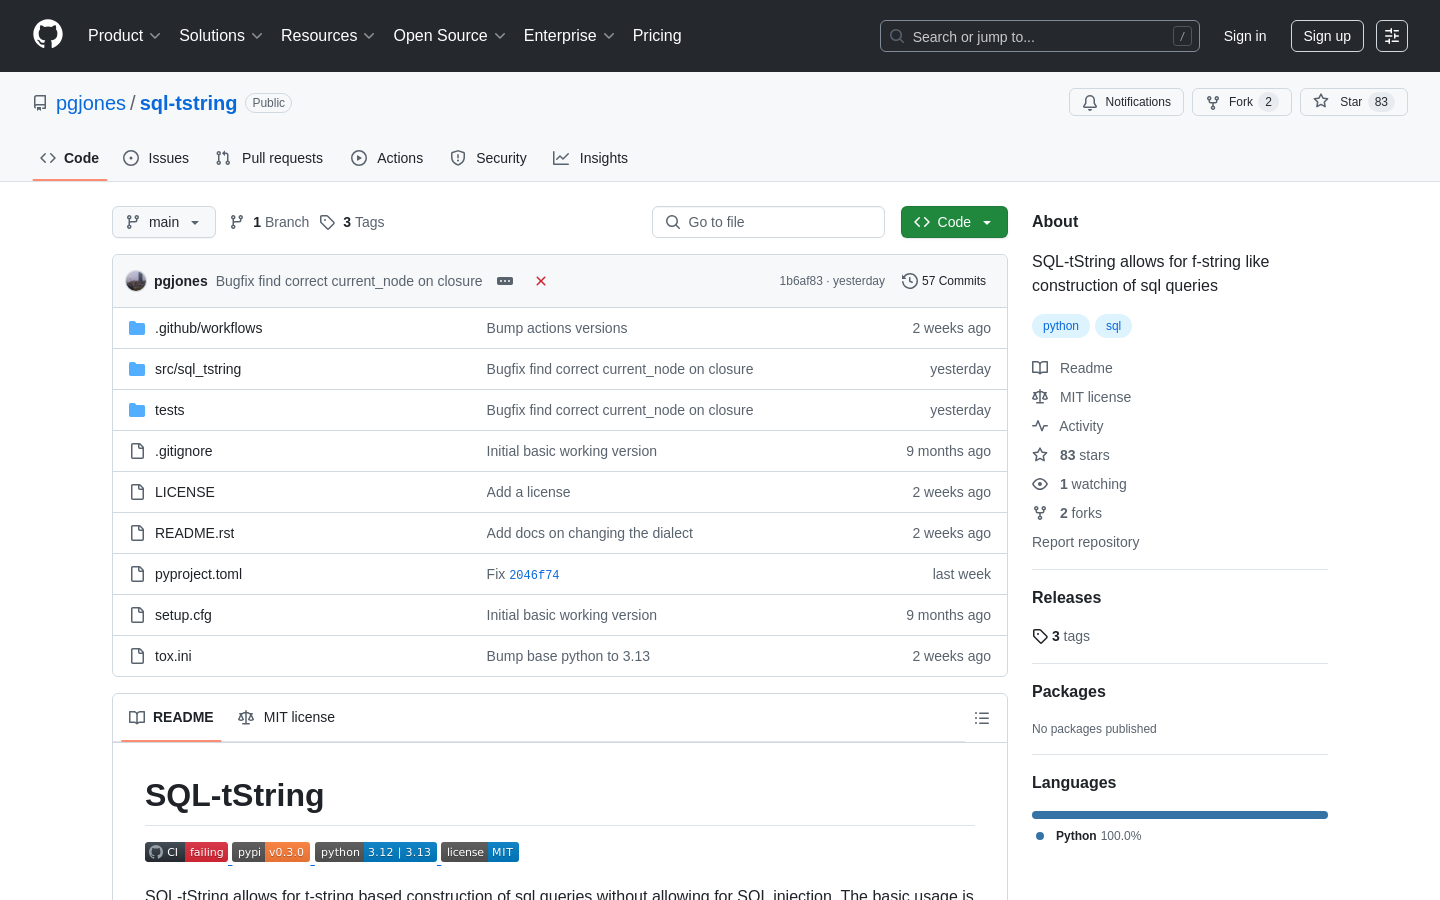The image size is (1440, 900).
Task: Click commit hash 2046f74 link
Action: click(x=534, y=575)
